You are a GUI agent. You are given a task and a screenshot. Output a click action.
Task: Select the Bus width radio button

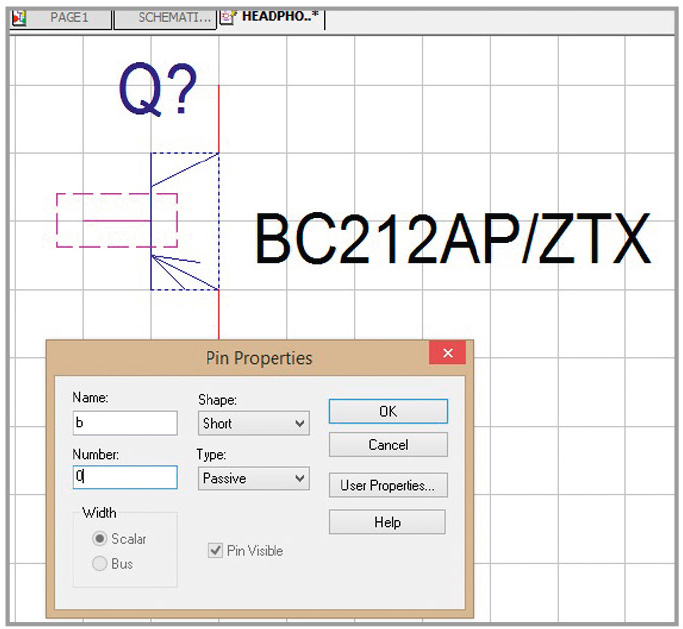[x=100, y=564]
